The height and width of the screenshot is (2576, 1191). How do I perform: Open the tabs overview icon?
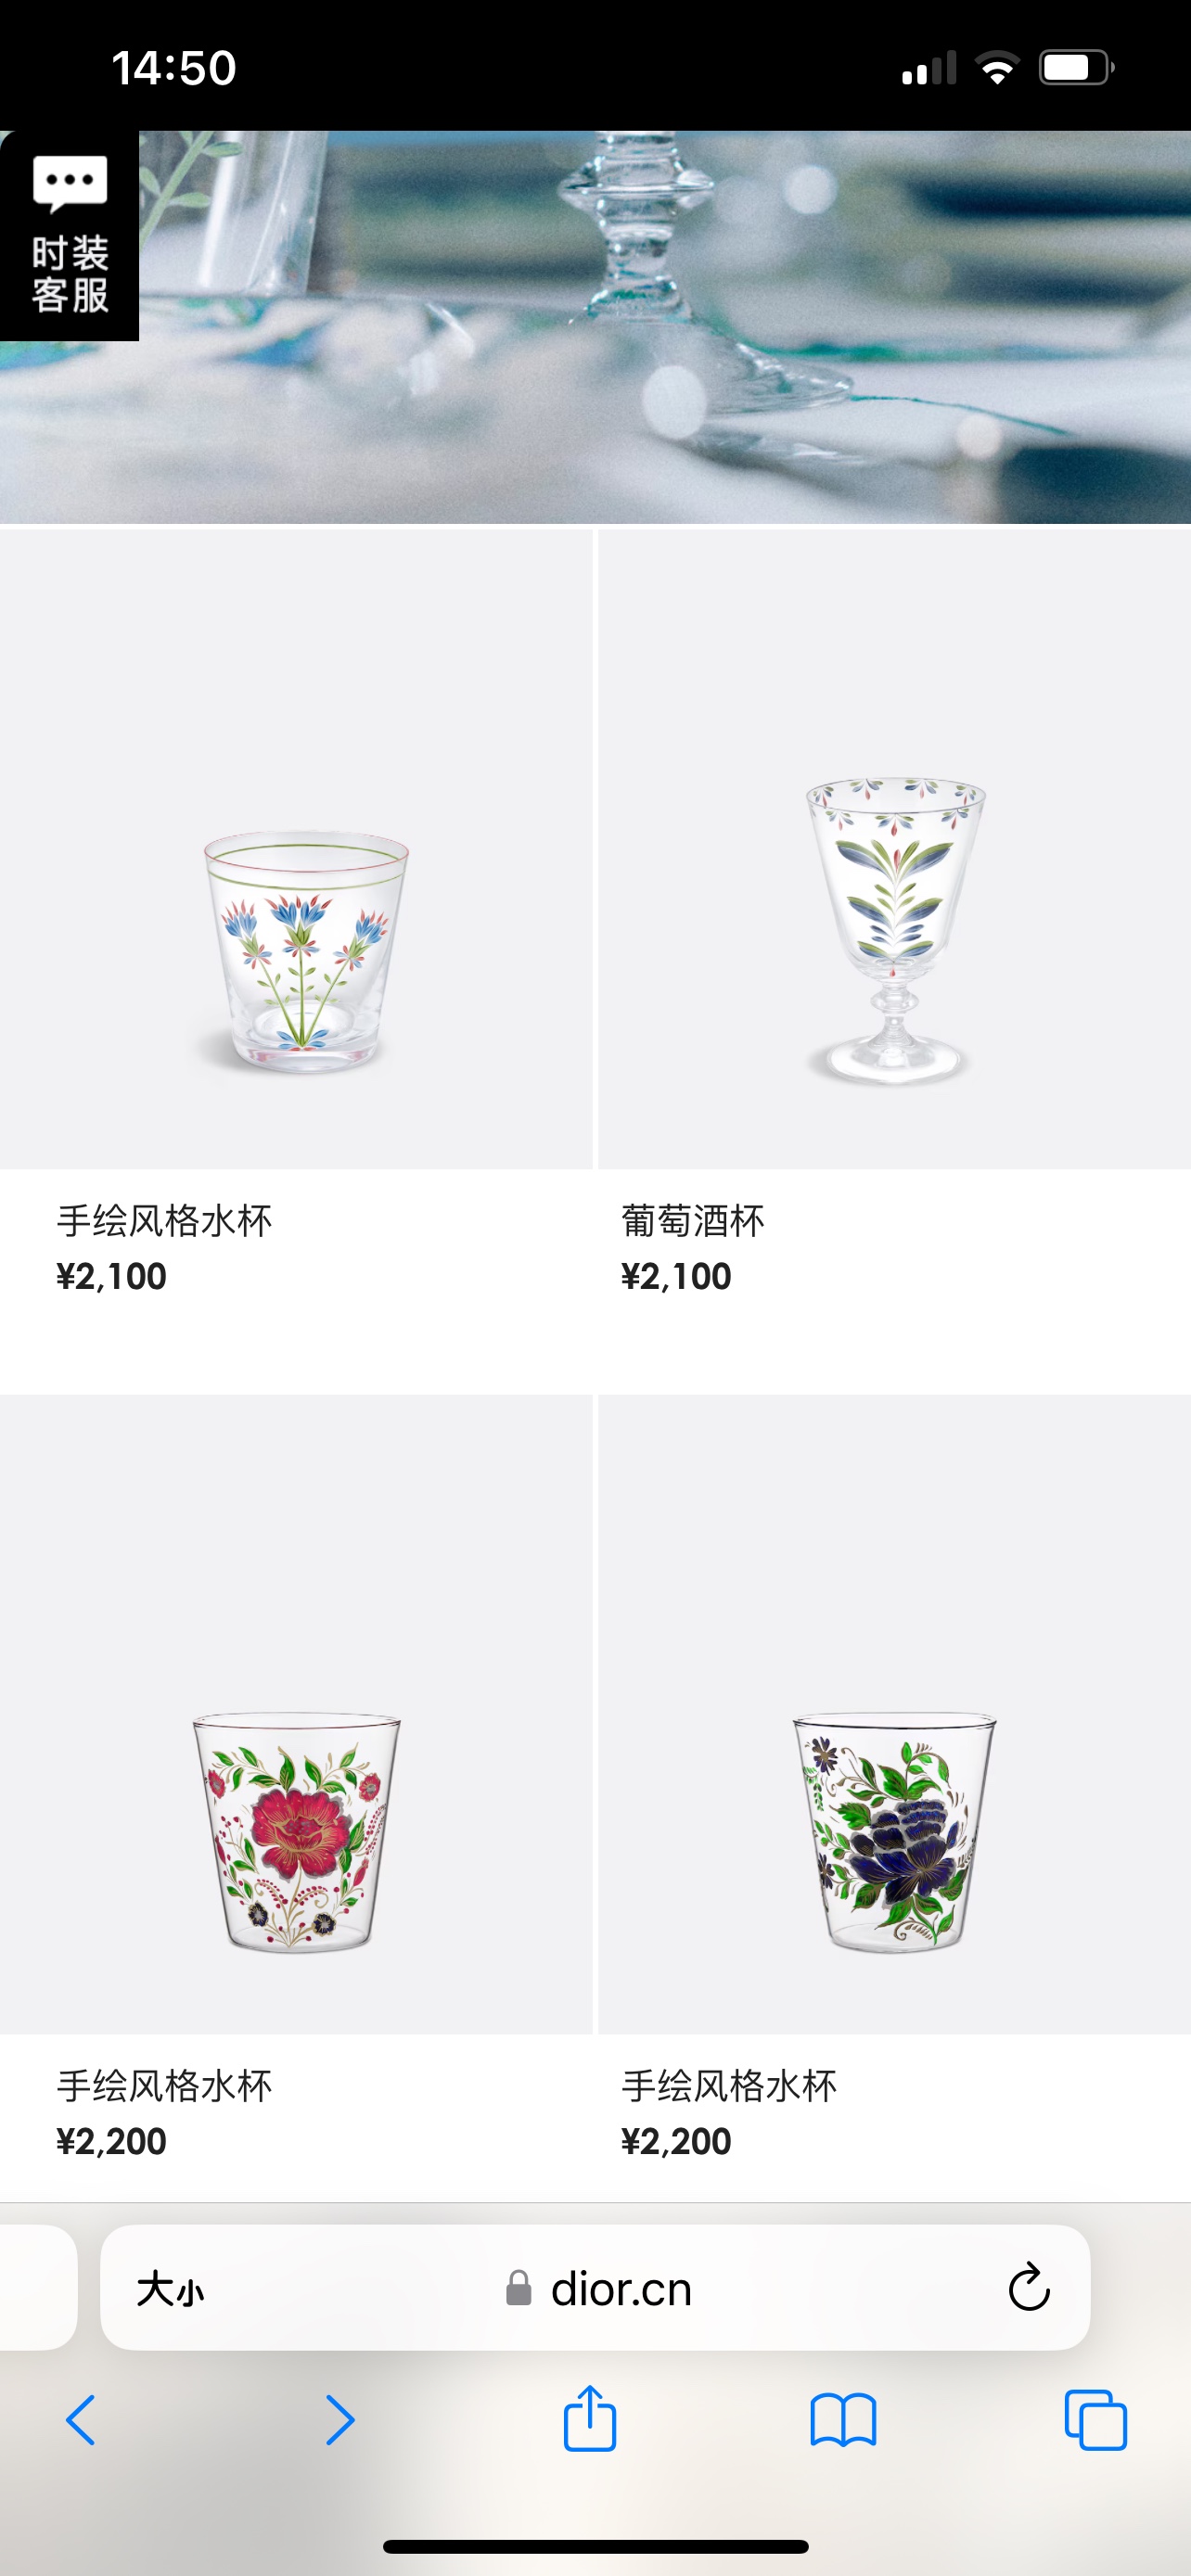pos(1096,2420)
